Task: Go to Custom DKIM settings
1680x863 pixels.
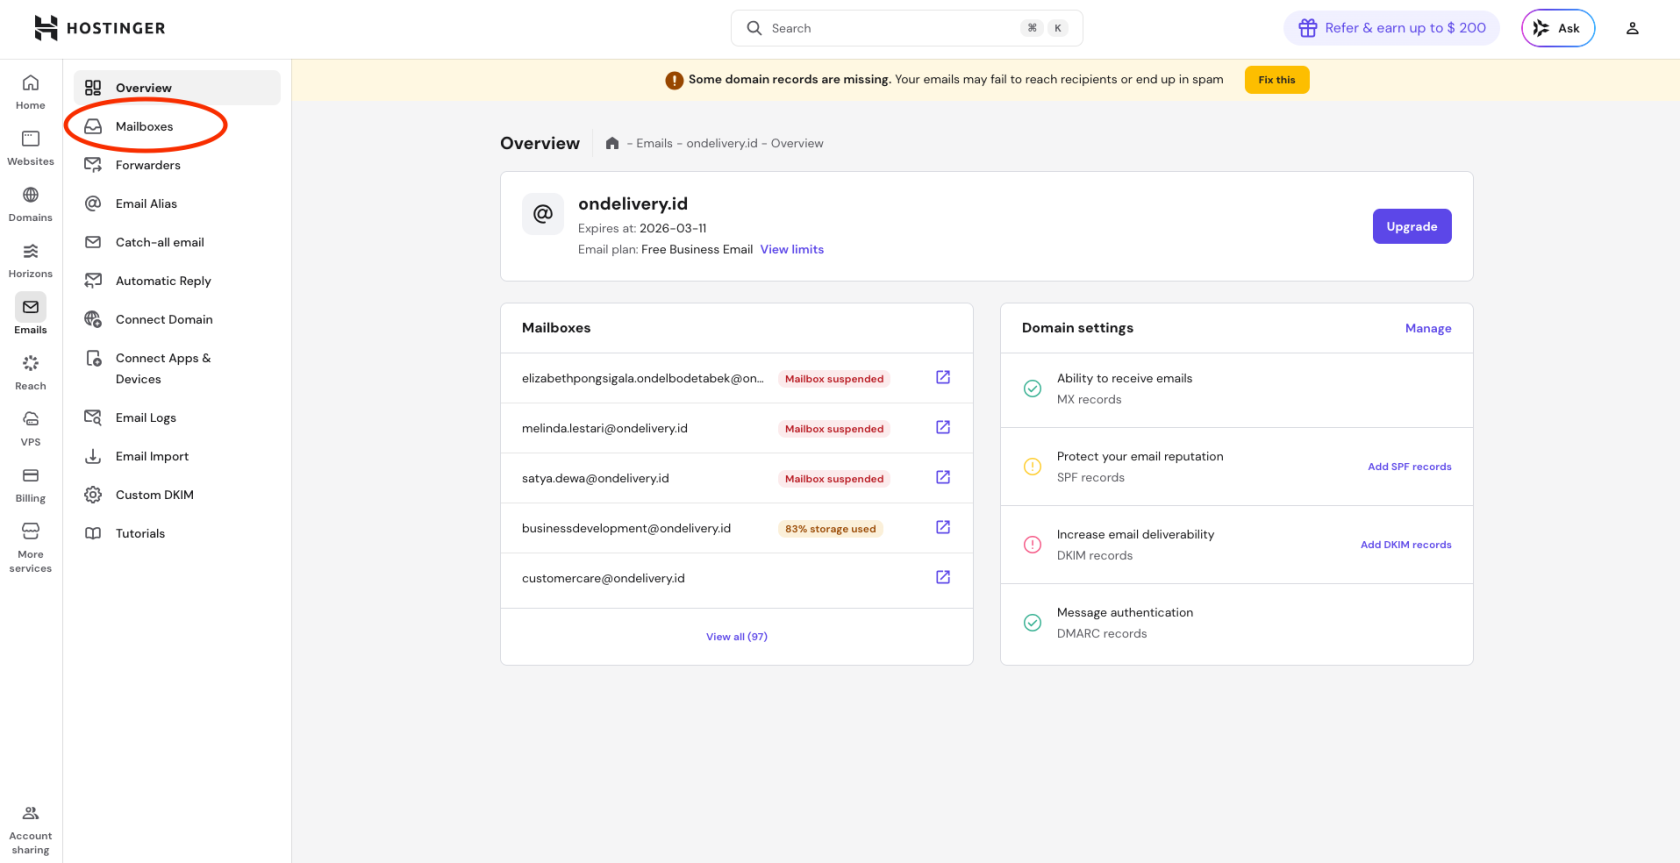Action: (x=154, y=495)
